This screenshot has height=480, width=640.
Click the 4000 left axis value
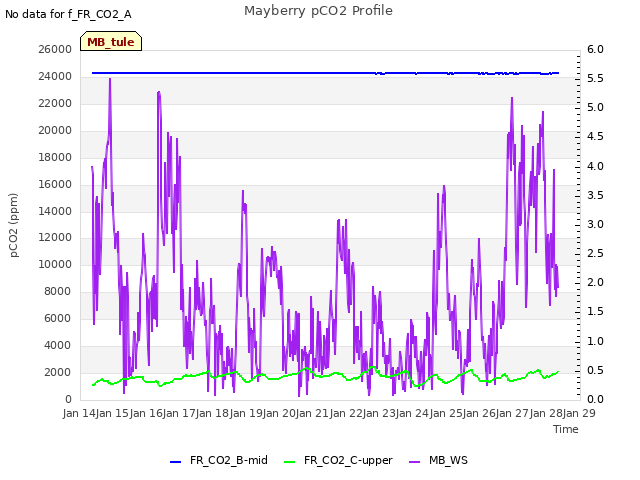coord(58,345)
